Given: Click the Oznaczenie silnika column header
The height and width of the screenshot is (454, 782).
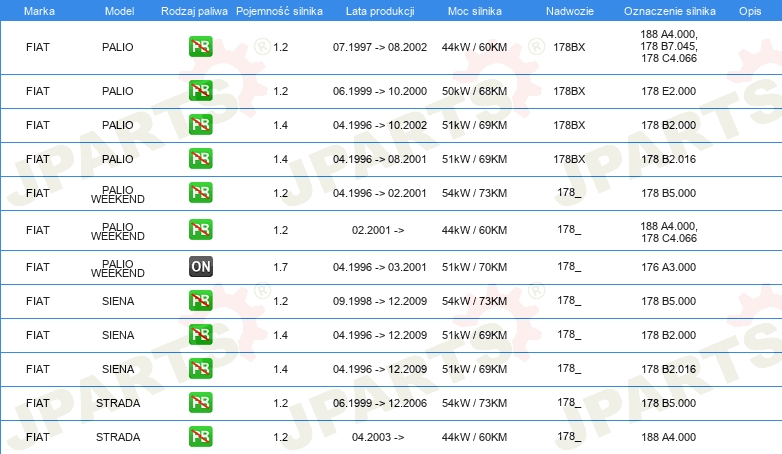Looking at the screenshot, I should (x=670, y=11).
